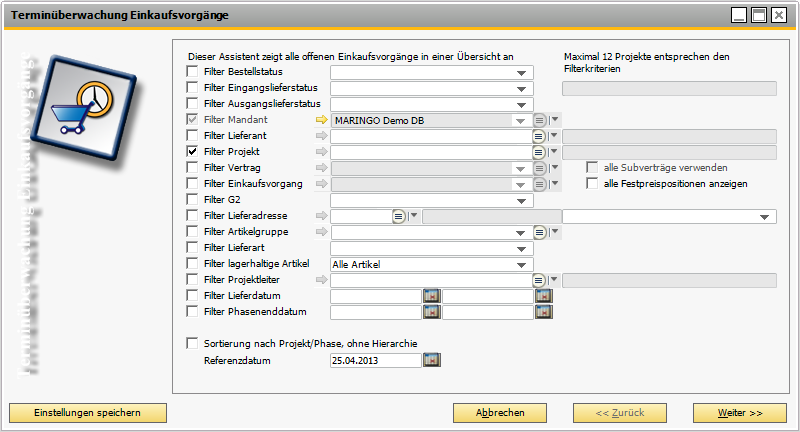Open calendar for Filter Phasenenddatum end date
Image resolution: width=800 pixels, height=432 pixels.
(x=544, y=312)
